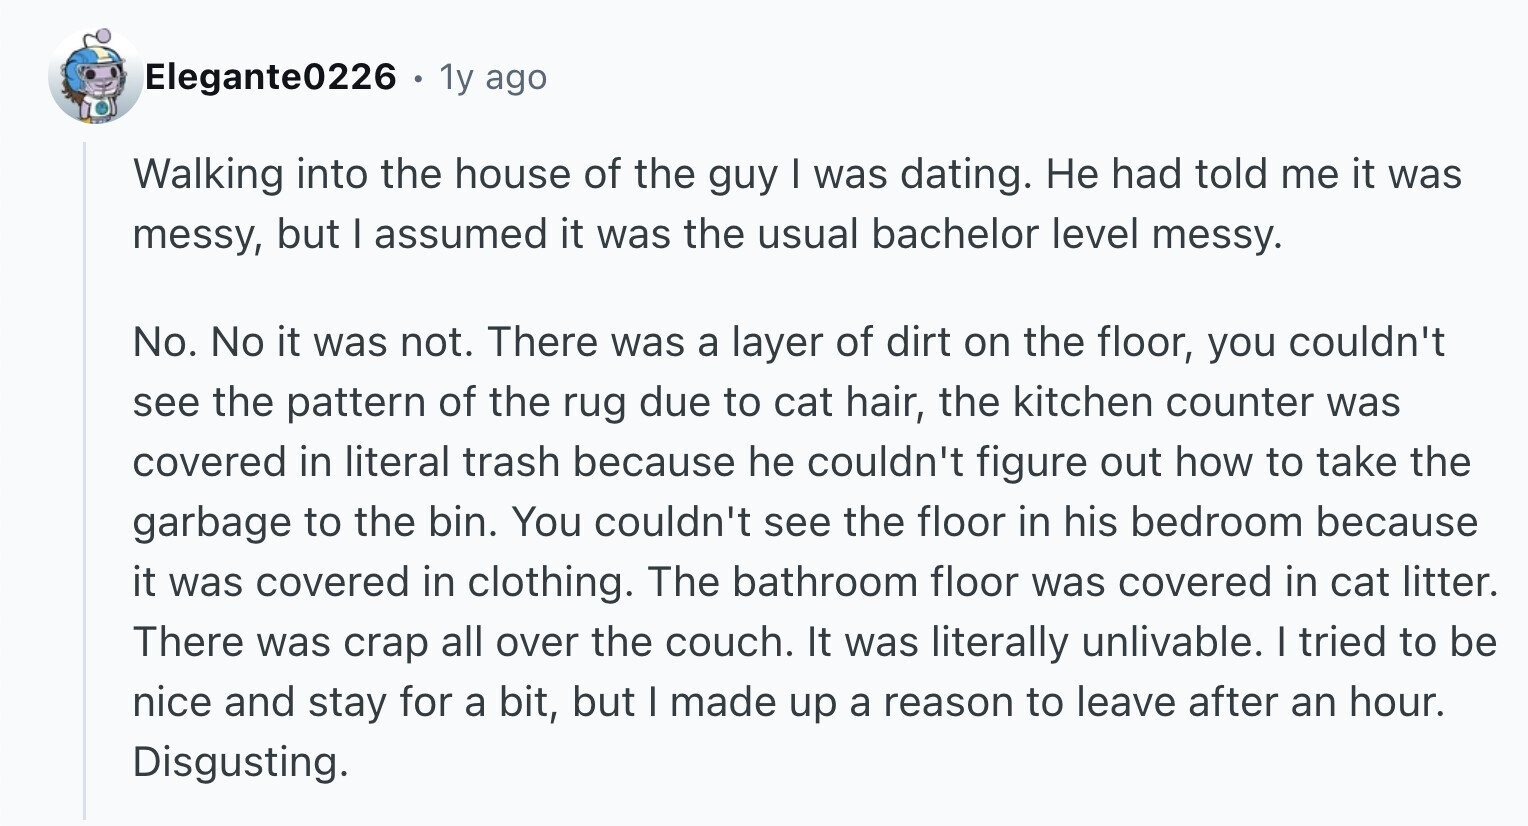
Task: Click the final word 'Disgusting.'
Action: coord(241,762)
